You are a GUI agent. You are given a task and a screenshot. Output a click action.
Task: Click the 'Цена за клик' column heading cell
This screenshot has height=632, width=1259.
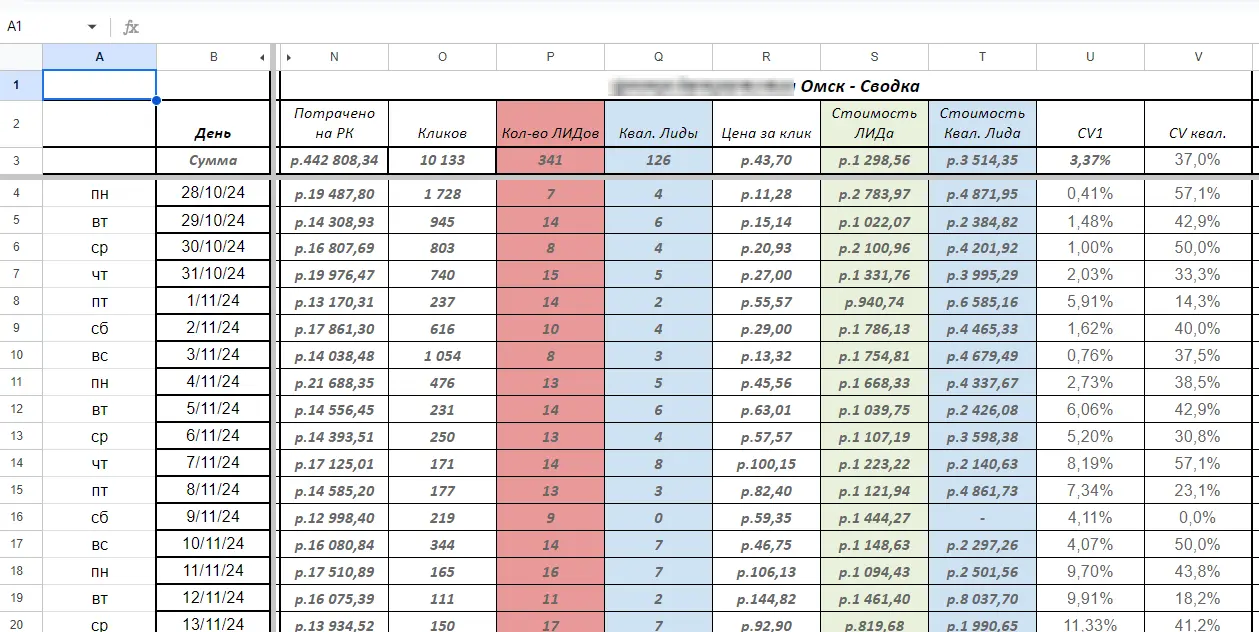766,132
